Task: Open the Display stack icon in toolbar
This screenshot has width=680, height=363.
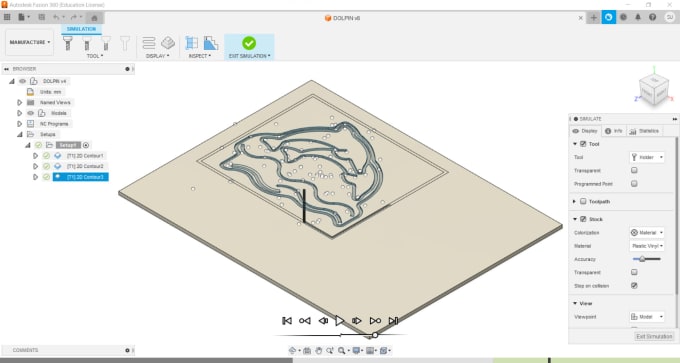Action: coord(149,43)
